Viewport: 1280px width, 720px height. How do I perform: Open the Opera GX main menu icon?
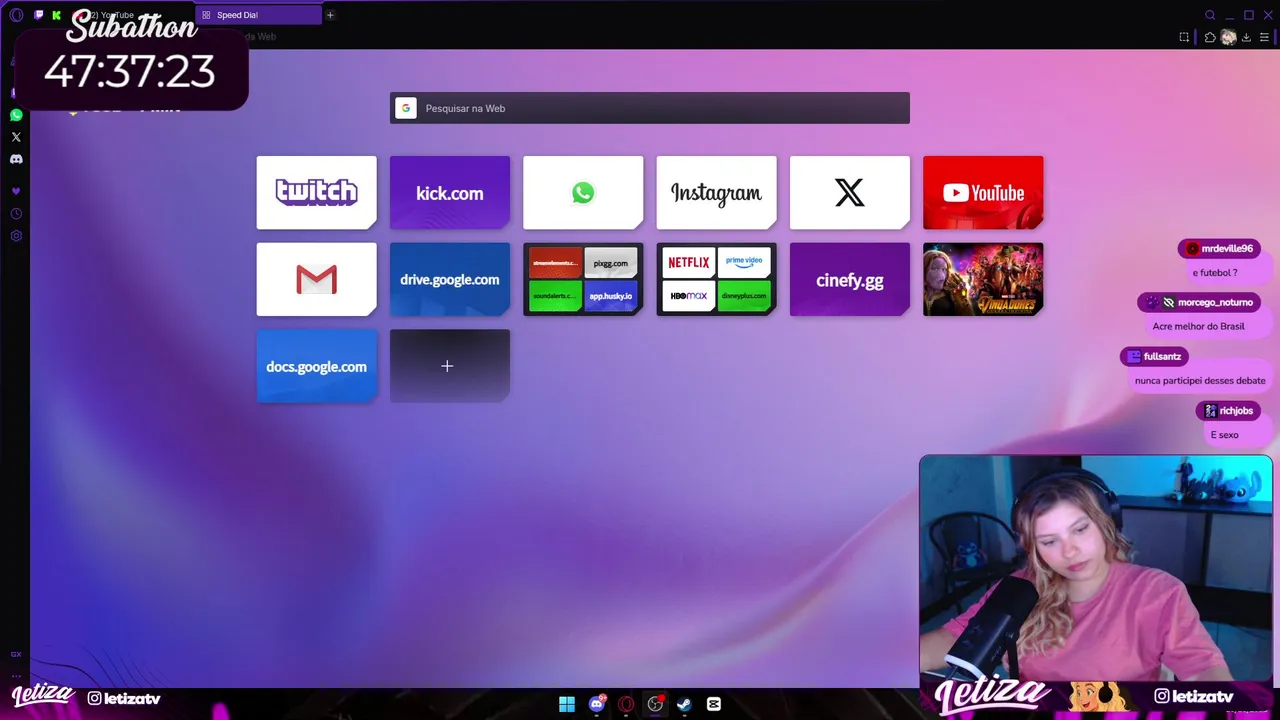(x=16, y=15)
